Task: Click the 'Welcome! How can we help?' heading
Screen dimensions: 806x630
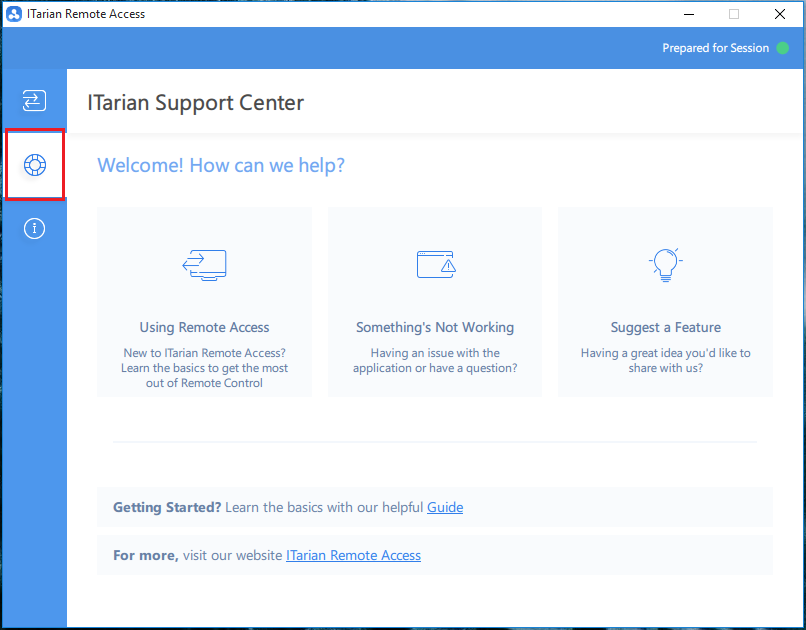Action: coord(221,165)
